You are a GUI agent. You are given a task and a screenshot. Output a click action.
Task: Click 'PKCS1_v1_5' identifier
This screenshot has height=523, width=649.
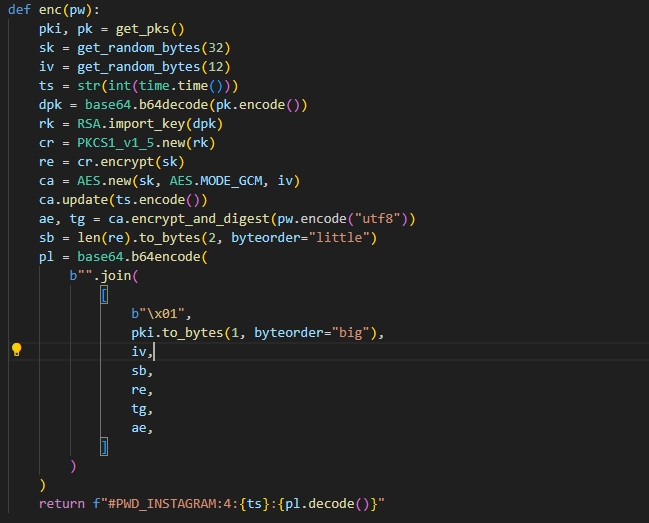coord(115,143)
